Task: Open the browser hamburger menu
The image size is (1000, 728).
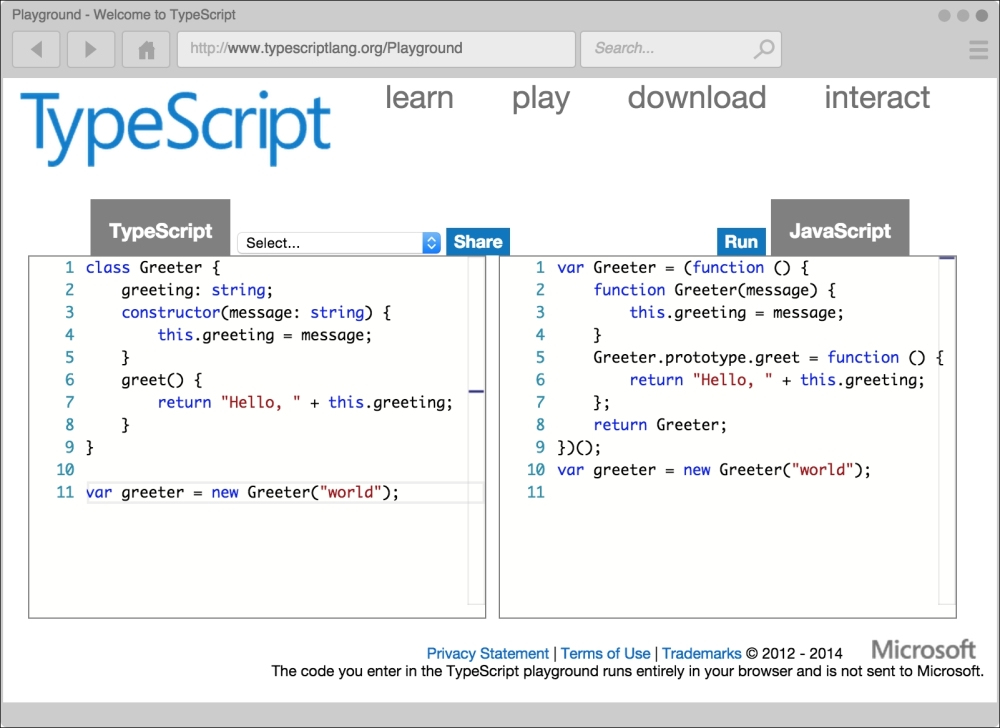Action: pos(977,48)
